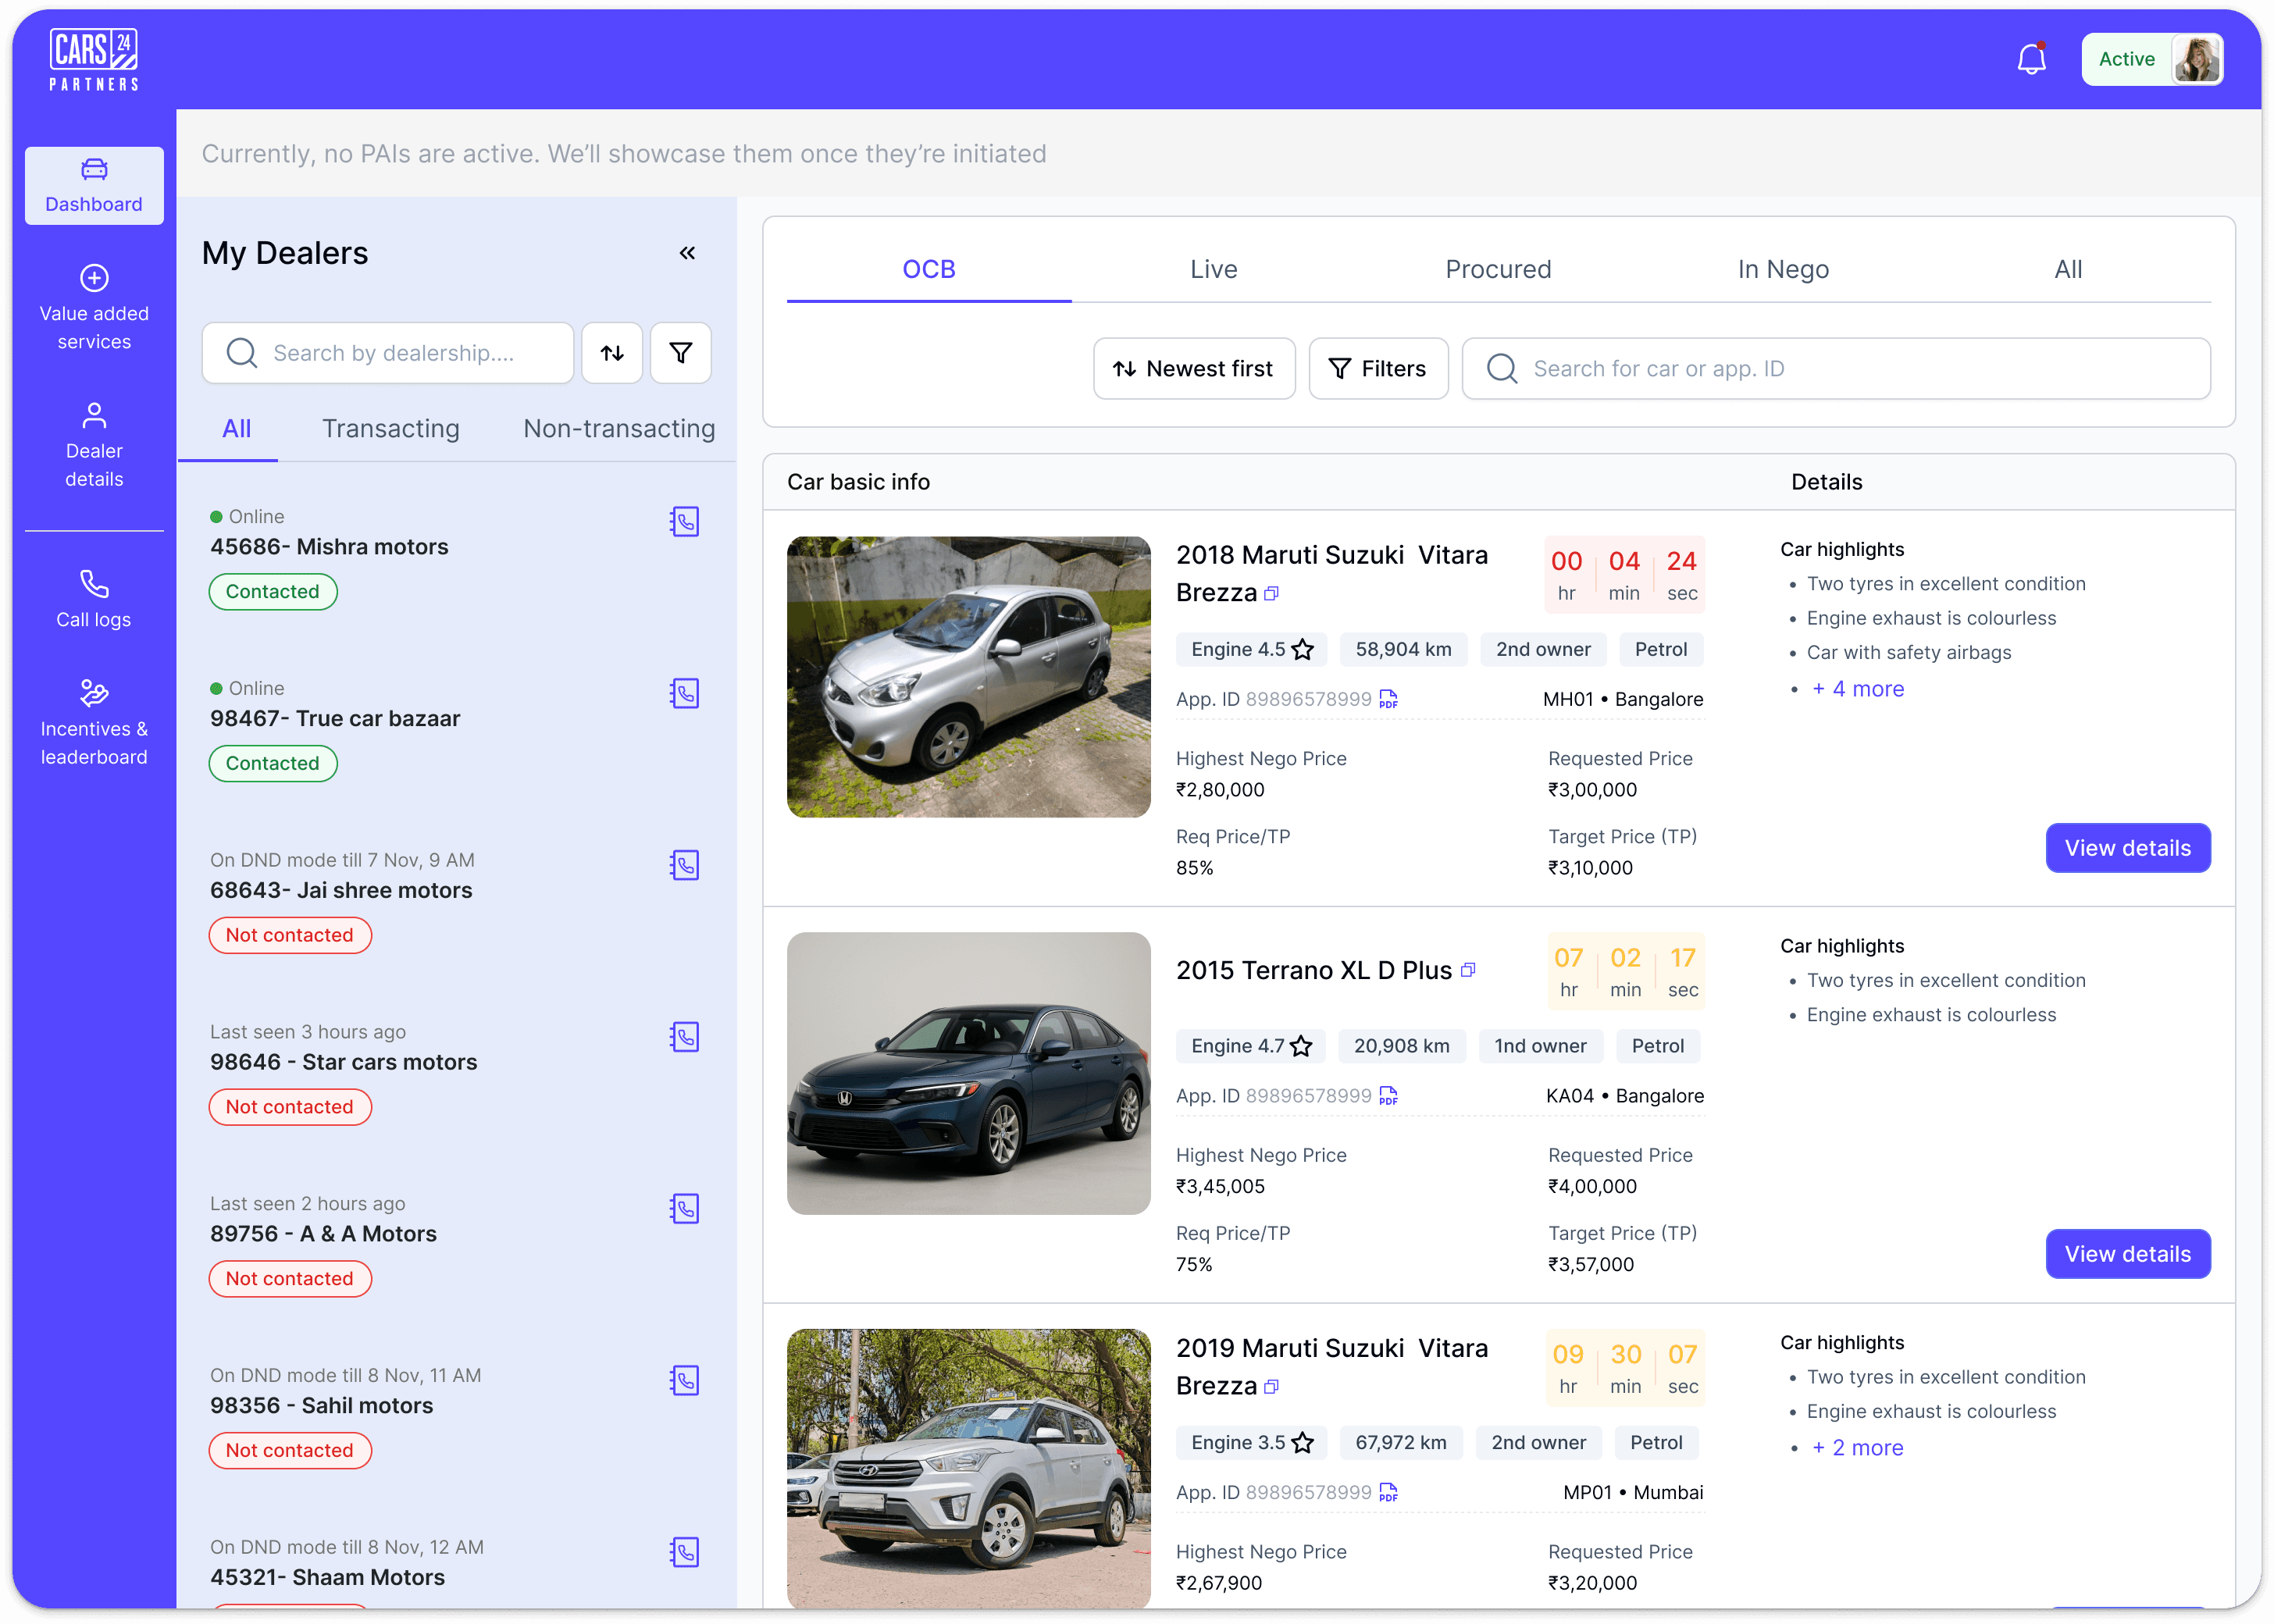Switch to the OCB tab

pyautogui.click(x=929, y=269)
